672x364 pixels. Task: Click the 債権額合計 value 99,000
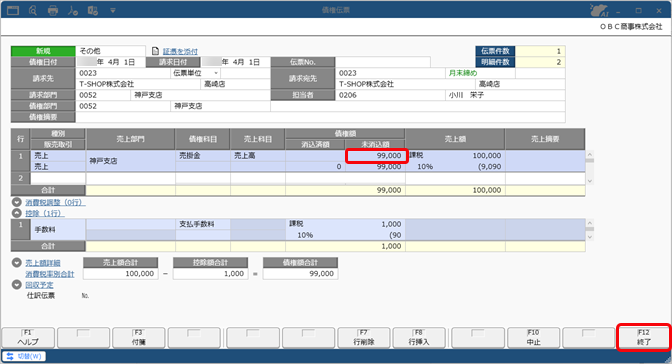pyautogui.click(x=300, y=274)
